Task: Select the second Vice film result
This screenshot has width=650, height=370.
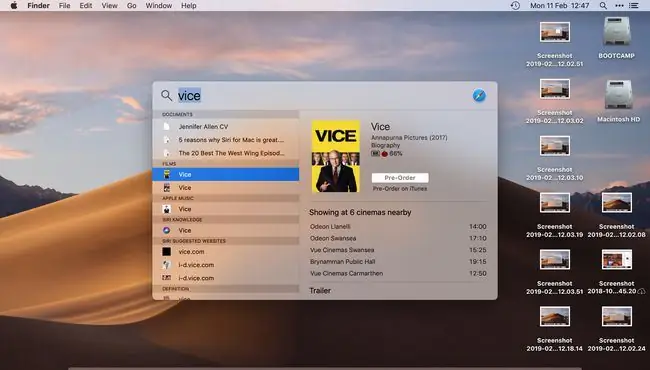Action: coord(226,188)
